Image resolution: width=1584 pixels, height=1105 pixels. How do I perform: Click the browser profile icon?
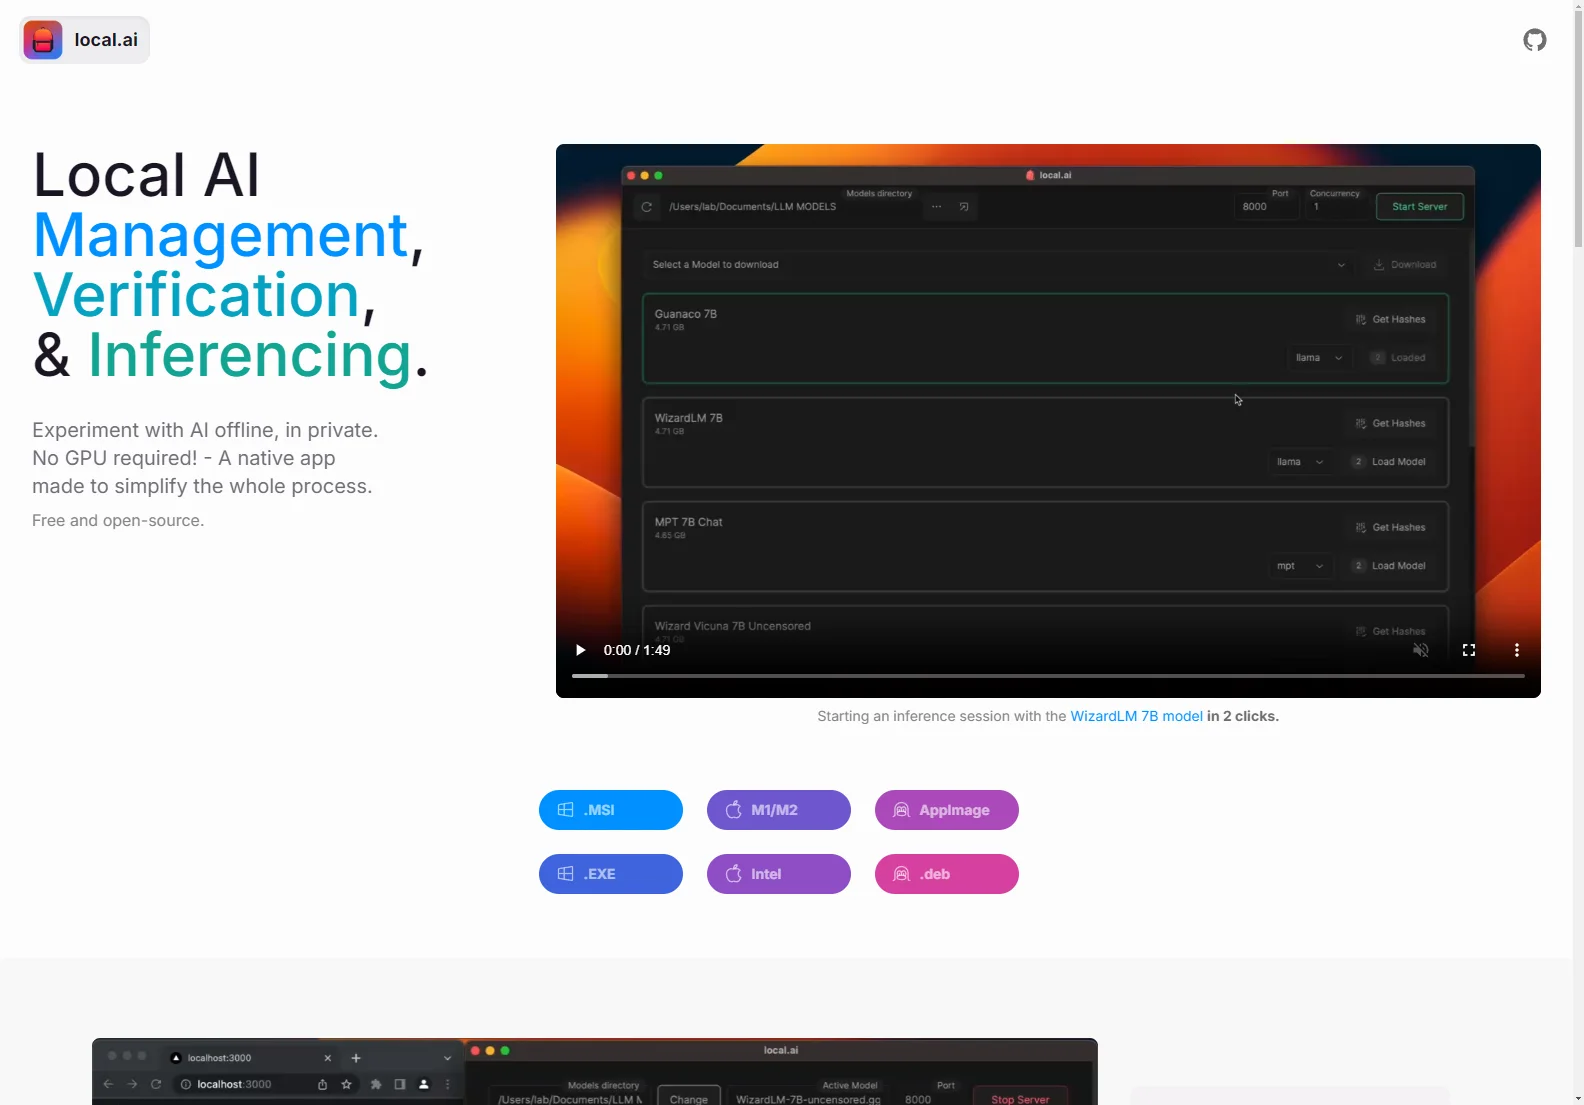coord(424,1085)
